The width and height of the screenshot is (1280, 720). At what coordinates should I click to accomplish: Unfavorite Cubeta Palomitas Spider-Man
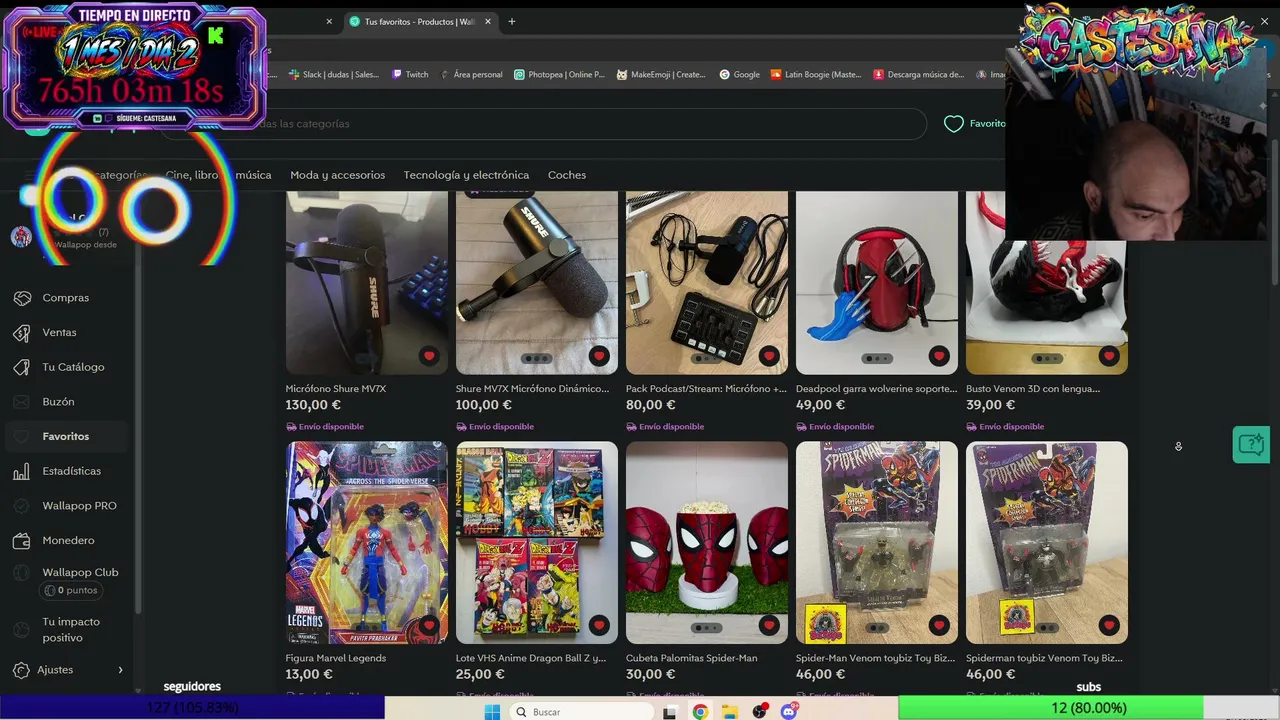(769, 626)
